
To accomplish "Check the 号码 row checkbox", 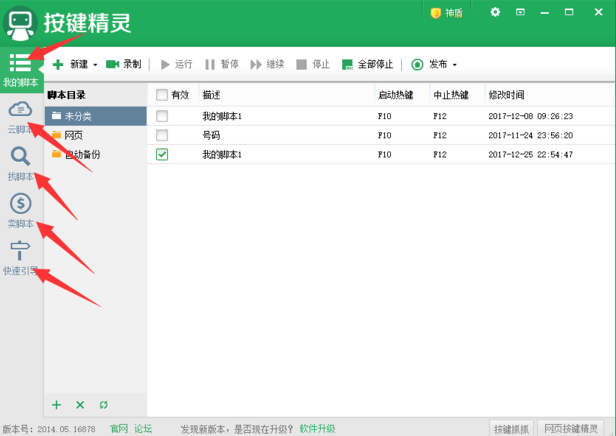I will tap(162, 135).
